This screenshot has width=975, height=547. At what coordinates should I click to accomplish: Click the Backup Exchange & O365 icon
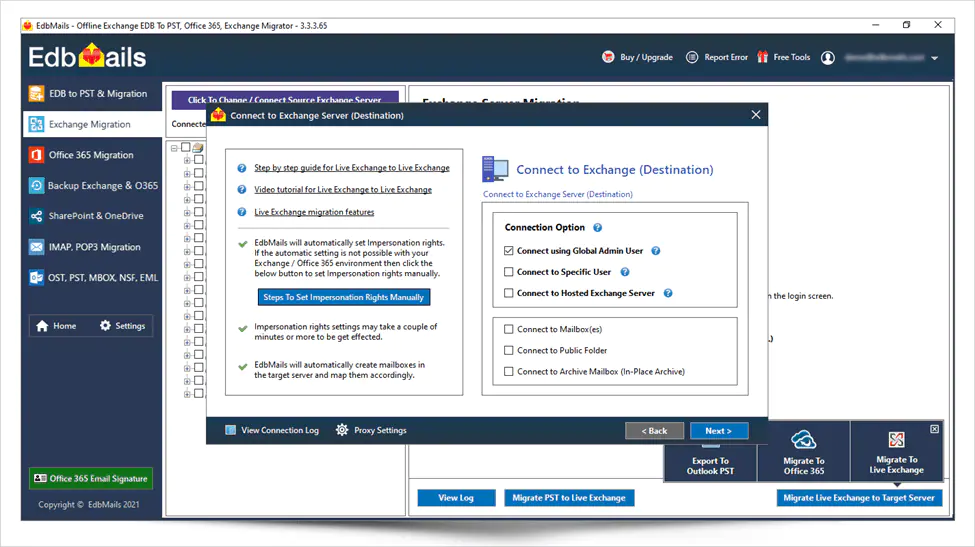pyautogui.click(x=37, y=185)
